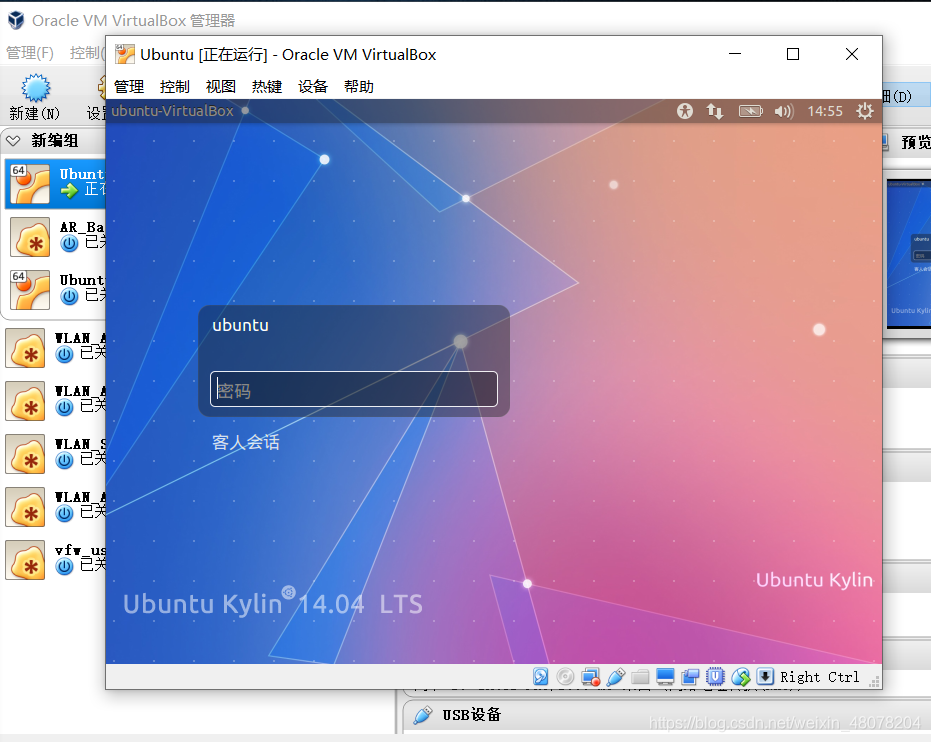Open the 视图 menu in the VM window
Screen dimensions: 931x742
coord(220,86)
